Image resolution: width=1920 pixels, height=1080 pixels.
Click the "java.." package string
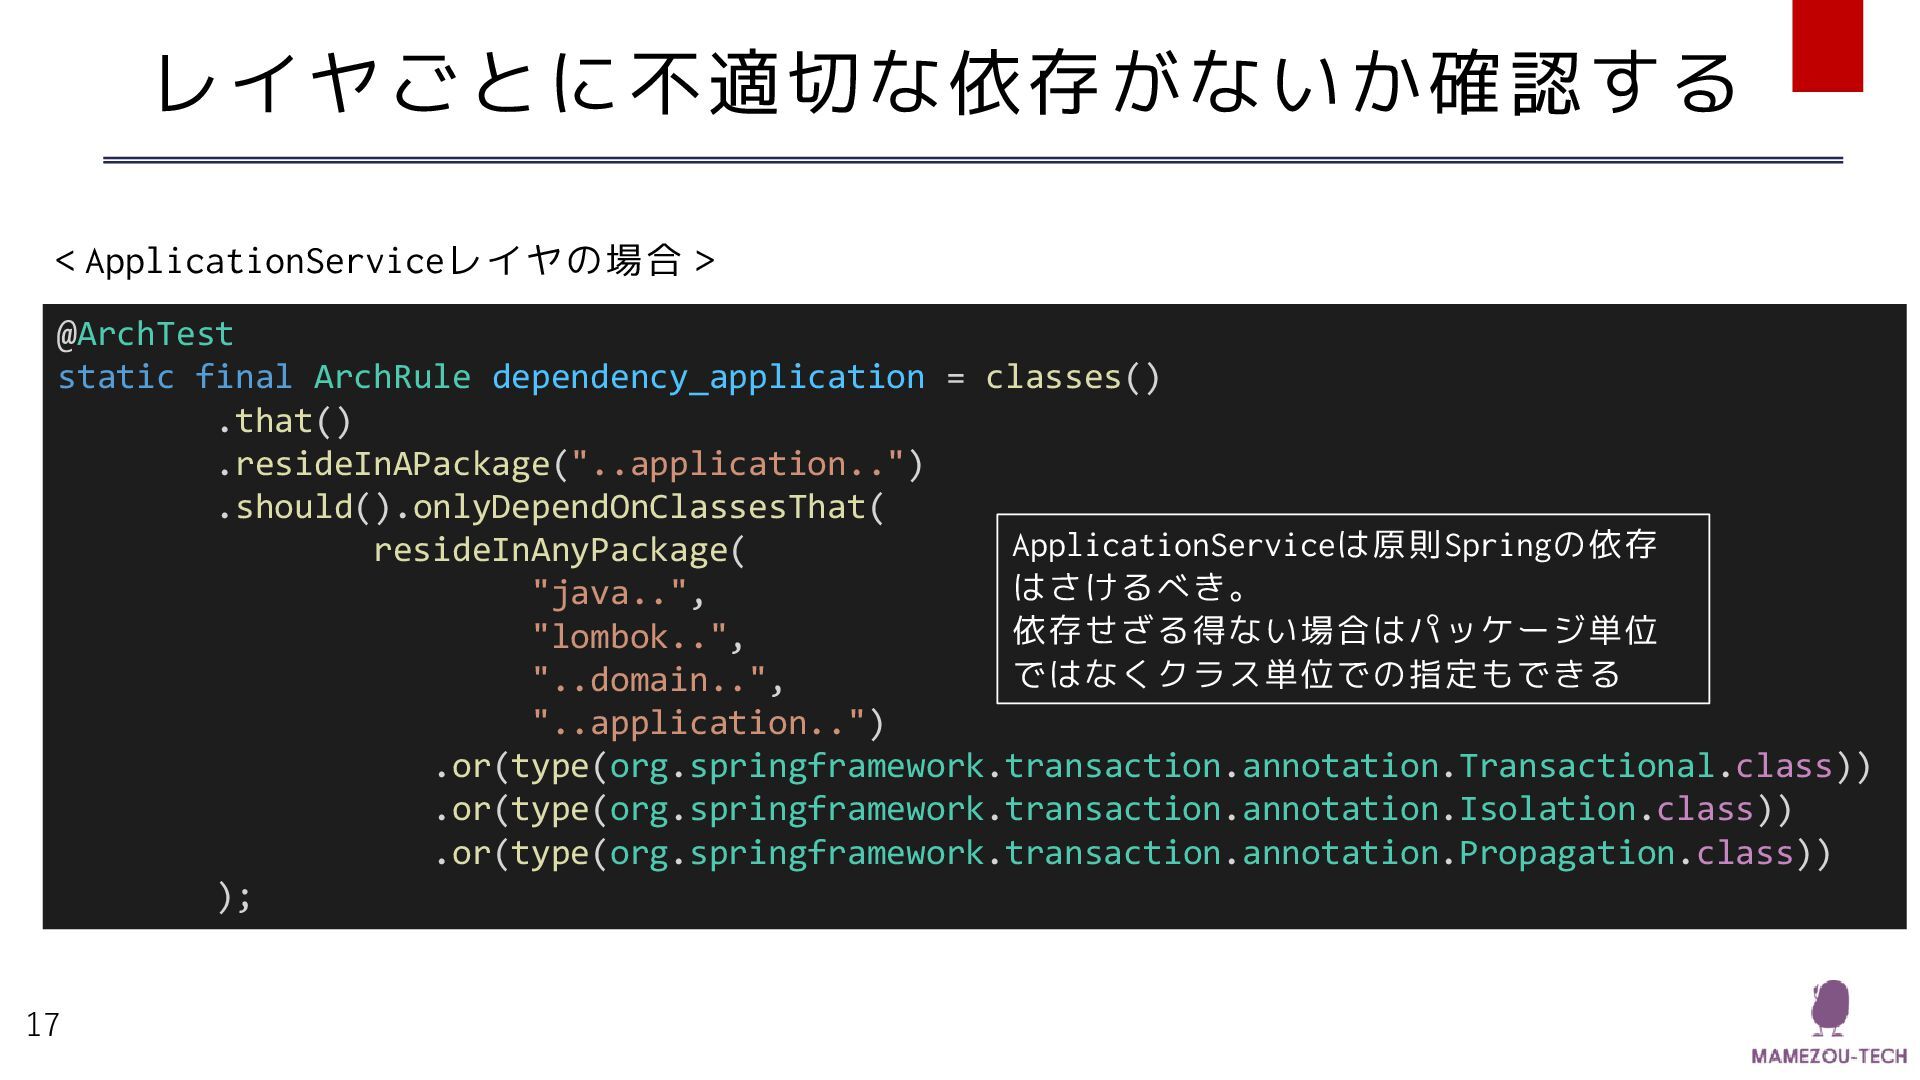[x=610, y=593]
